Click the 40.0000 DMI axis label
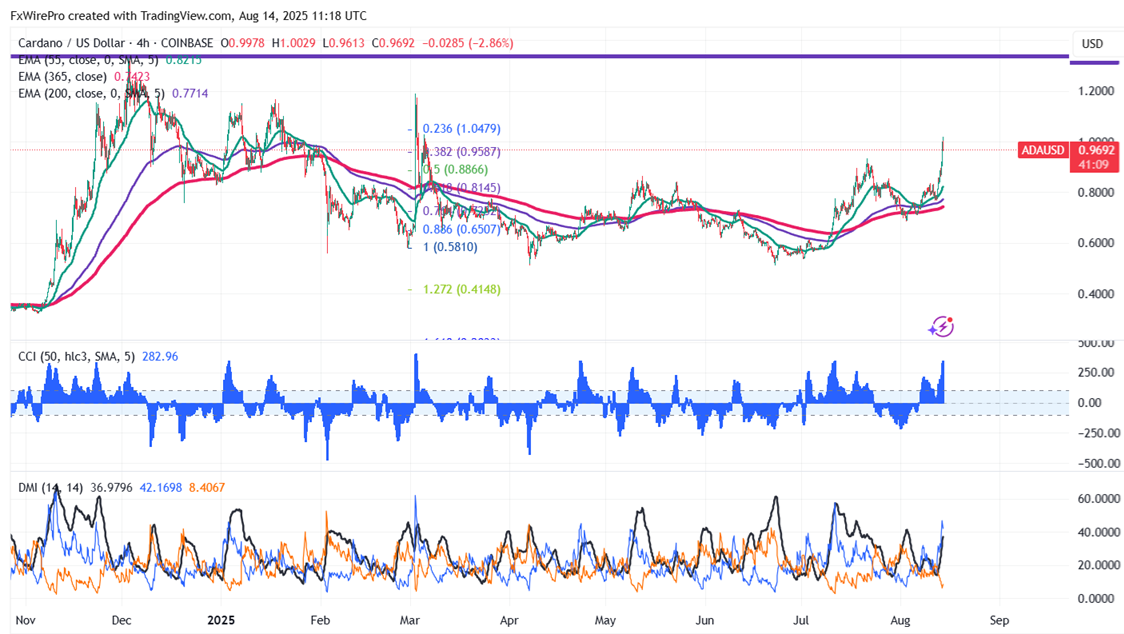This screenshot has height=634, width=1124. [1099, 532]
